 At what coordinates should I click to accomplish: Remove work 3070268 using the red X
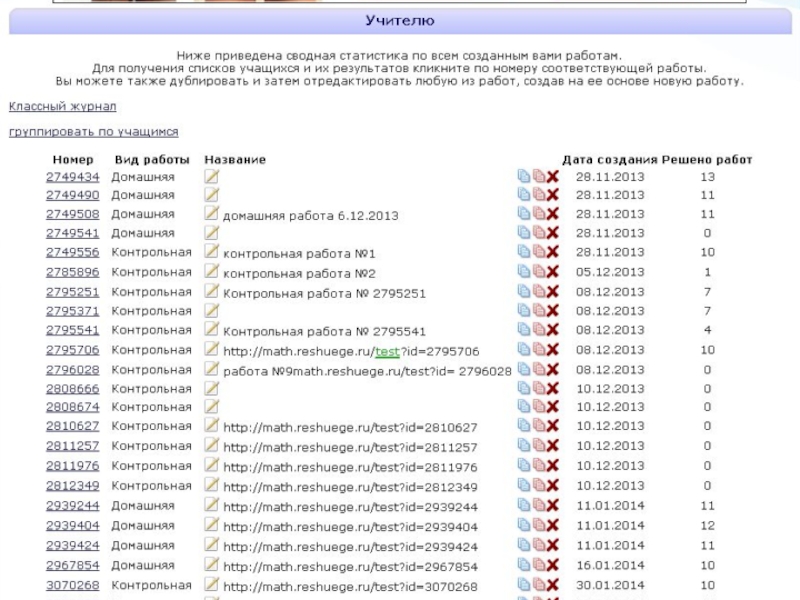coord(552,586)
